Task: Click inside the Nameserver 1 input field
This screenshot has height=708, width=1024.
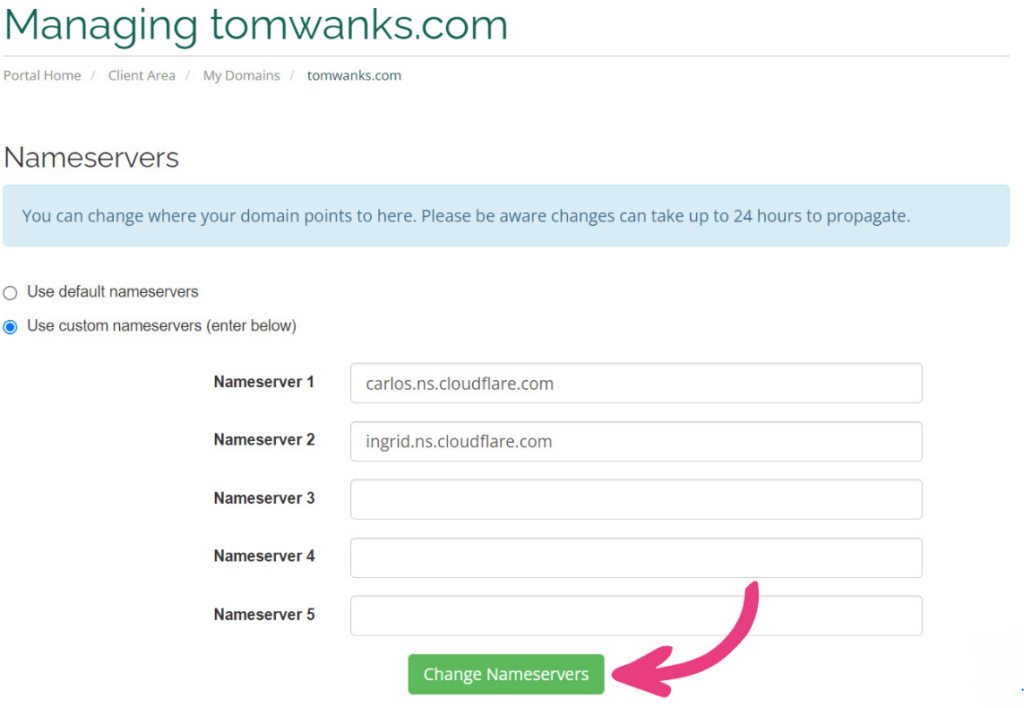Action: click(635, 383)
